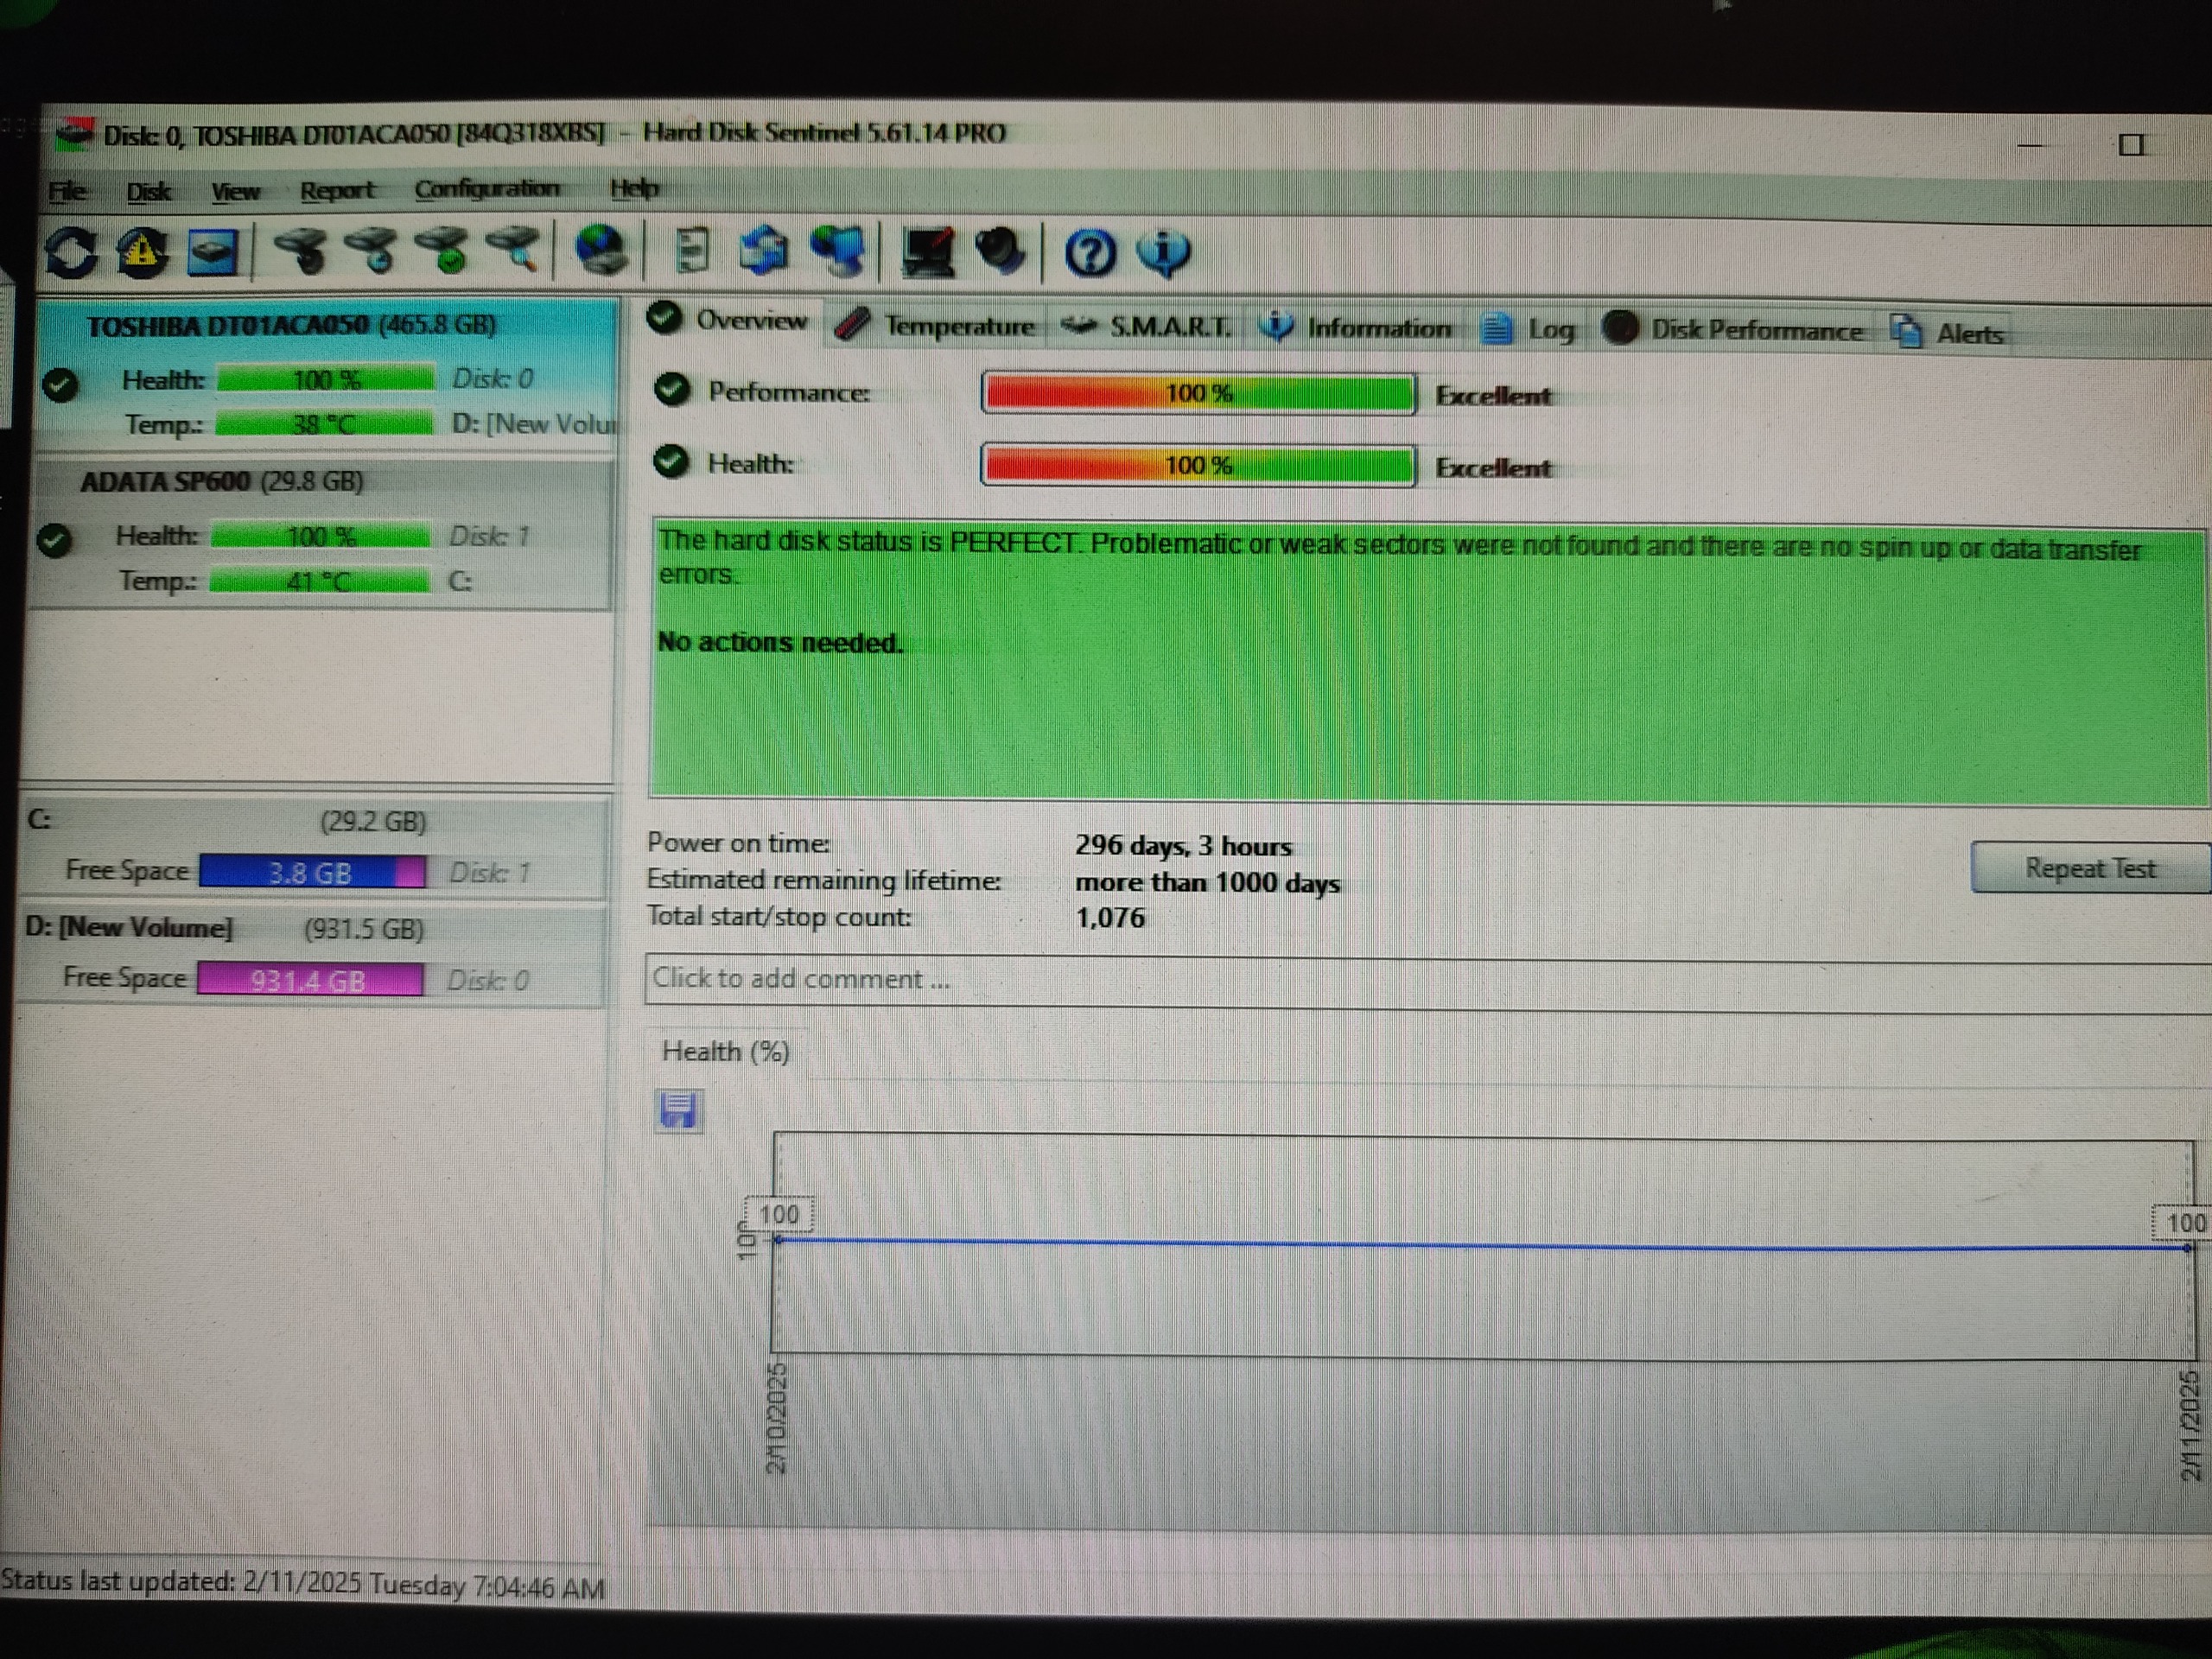Click the networked computers toolbar icon

pos(838,251)
